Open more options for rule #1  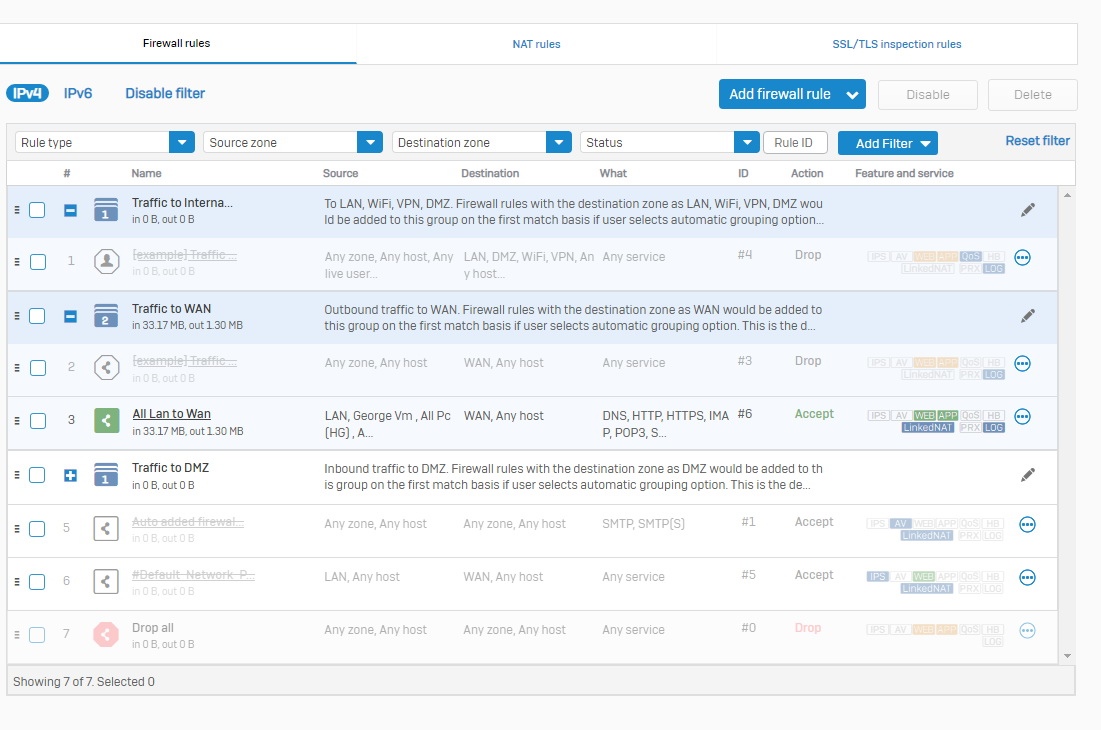tap(1027, 524)
